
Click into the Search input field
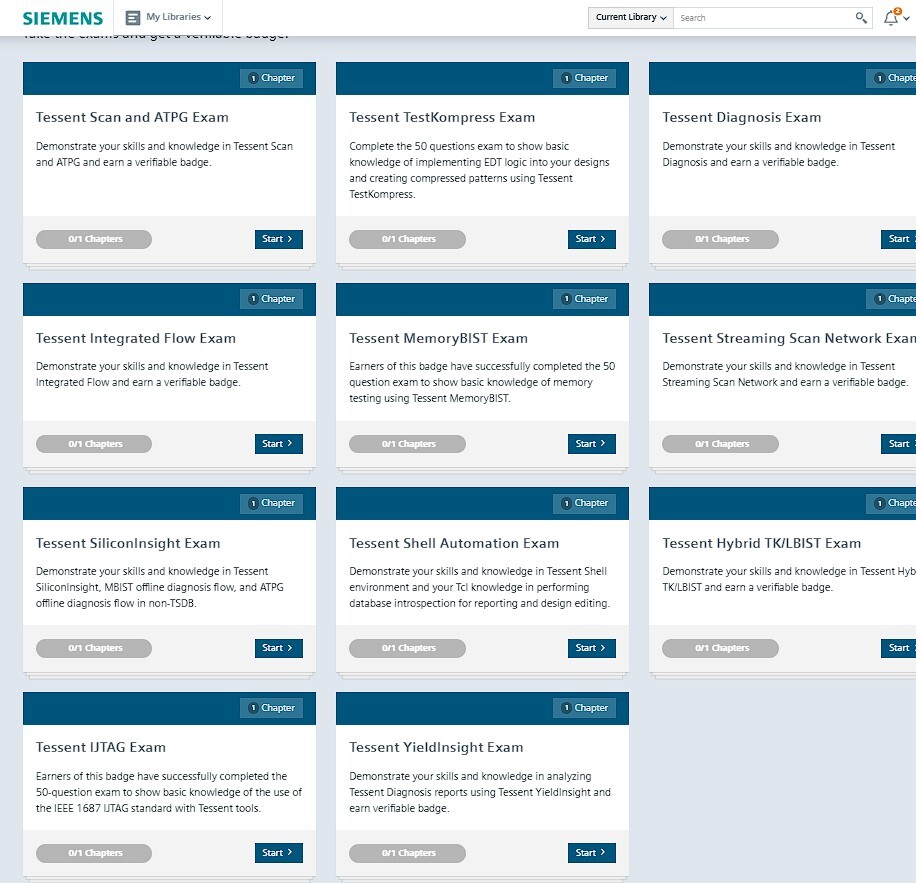point(762,18)
